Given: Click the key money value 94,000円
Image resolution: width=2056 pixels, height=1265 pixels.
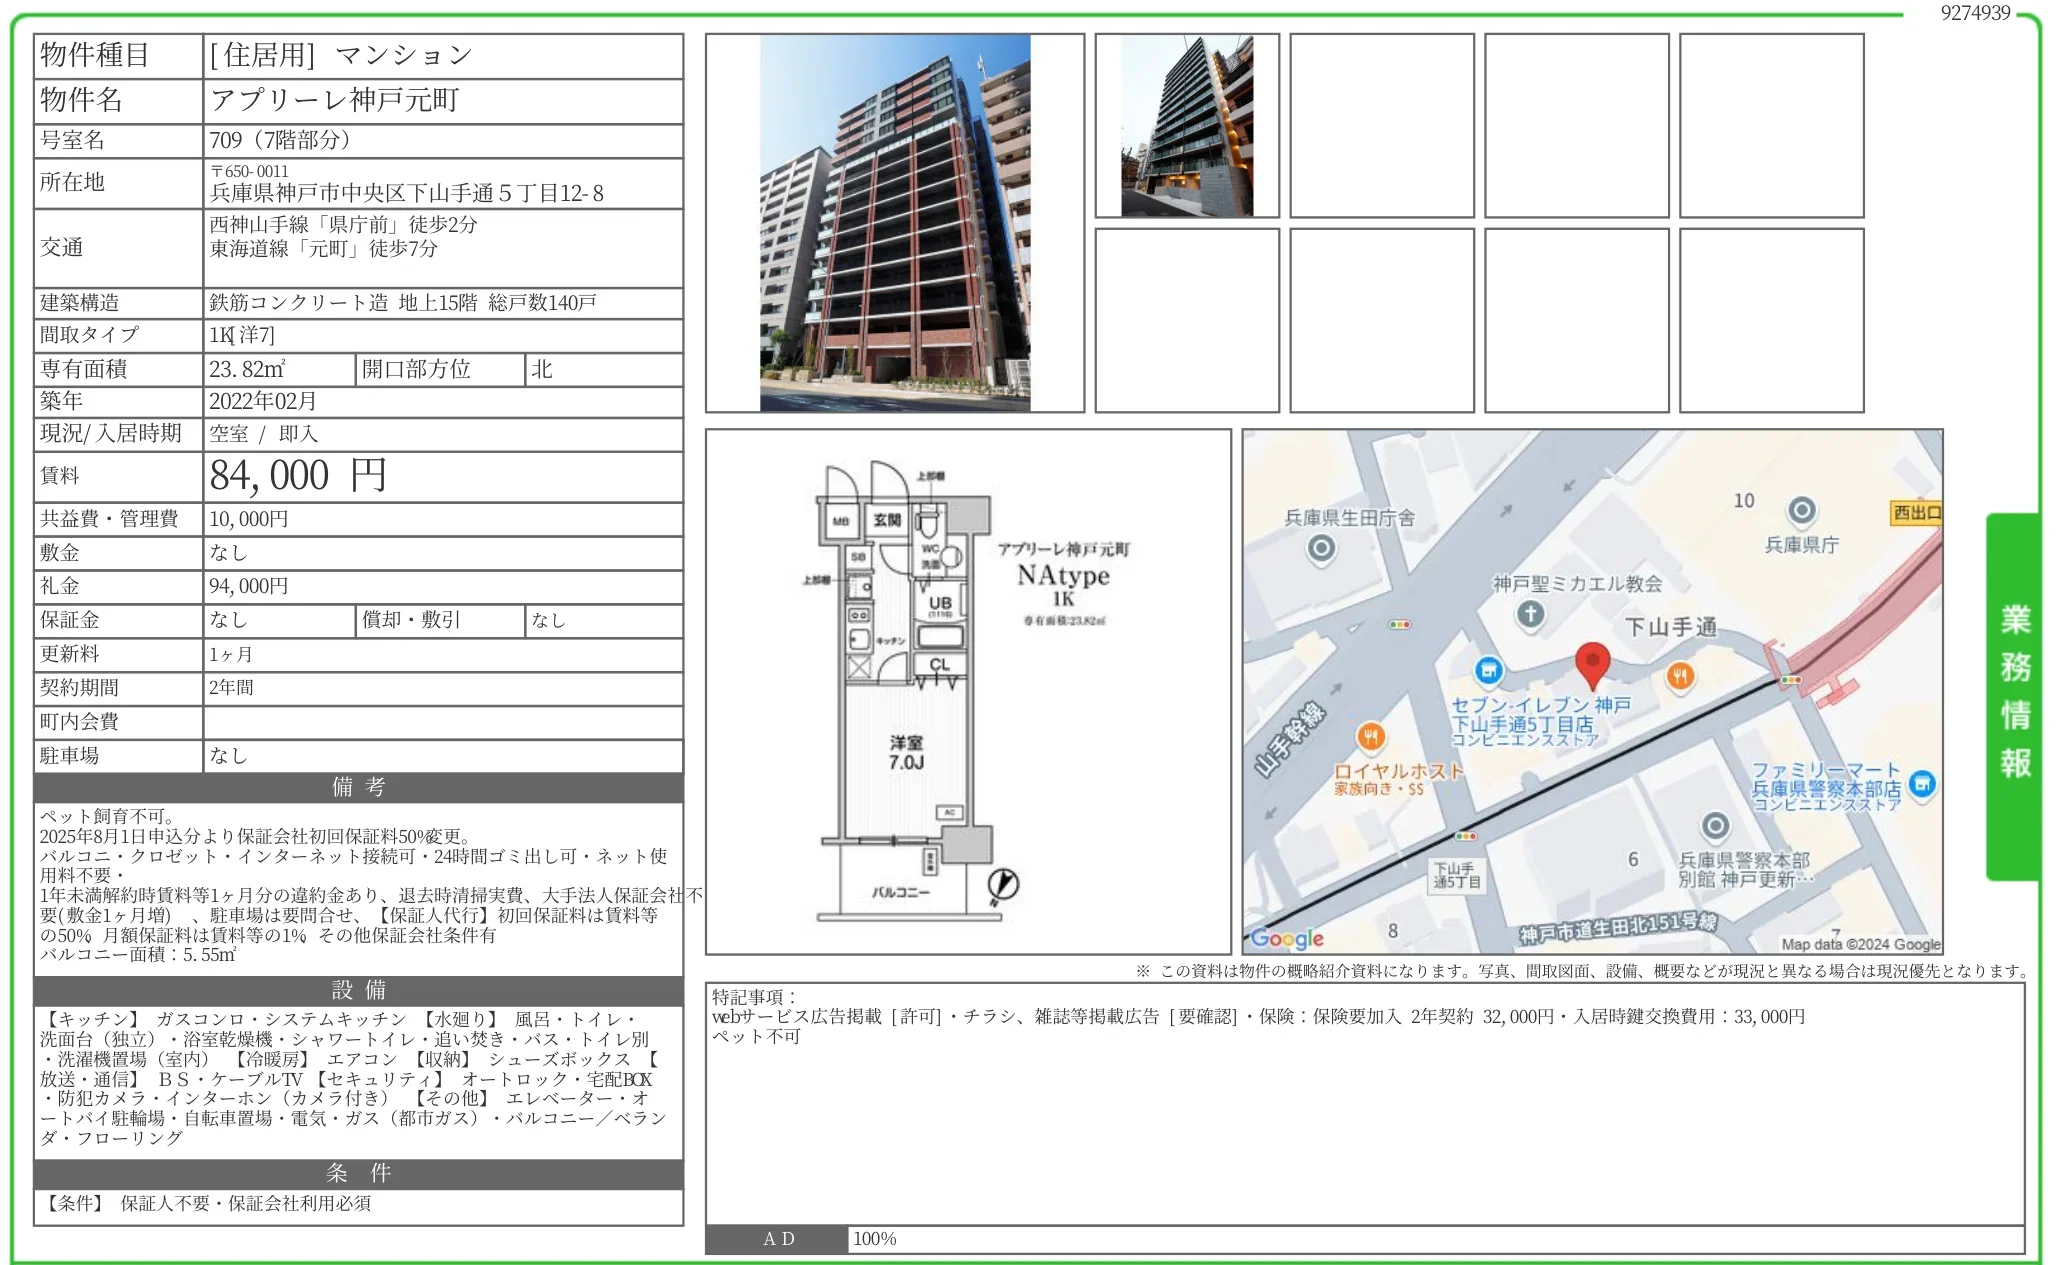Looking at the screenshot, I should tap(249, 586).
